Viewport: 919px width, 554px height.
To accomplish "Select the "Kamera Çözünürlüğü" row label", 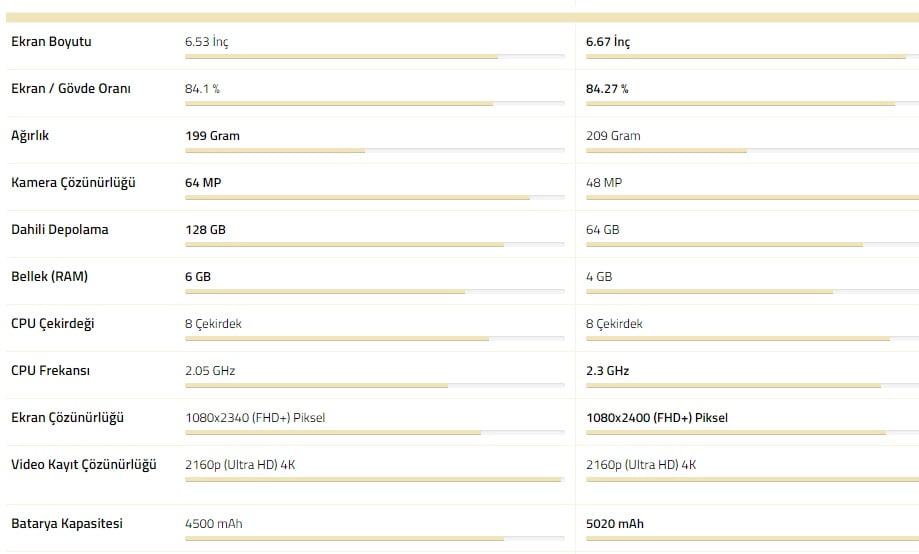I will point(73,183).
